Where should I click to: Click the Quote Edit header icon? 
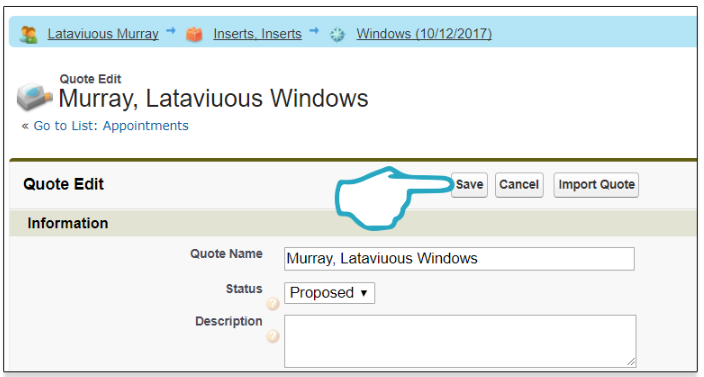pyautogui.click(x=35, y=96)
